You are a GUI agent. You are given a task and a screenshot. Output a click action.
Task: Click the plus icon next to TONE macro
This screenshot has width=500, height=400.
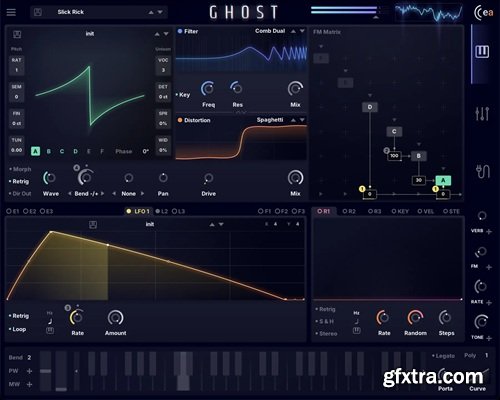click(489, 338)
